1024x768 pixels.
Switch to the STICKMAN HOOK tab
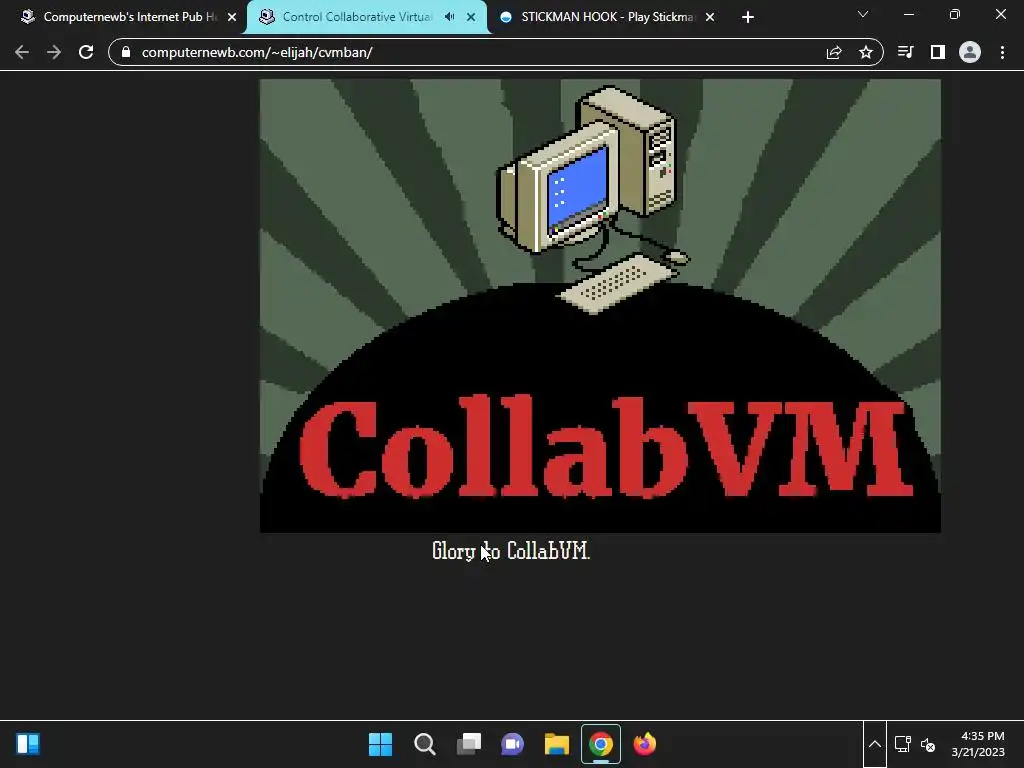coord(607,17)
